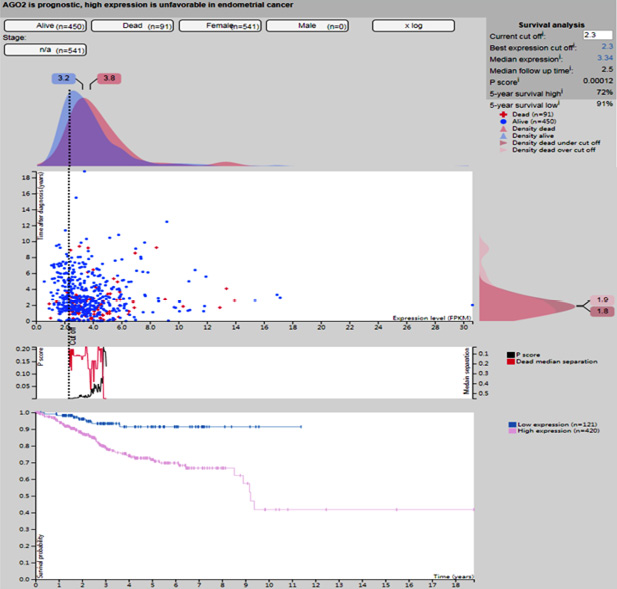This screenshot has height=589, width=617.
Task: Toggle the Female (n=541) filter button
Action: coord(220,26)
